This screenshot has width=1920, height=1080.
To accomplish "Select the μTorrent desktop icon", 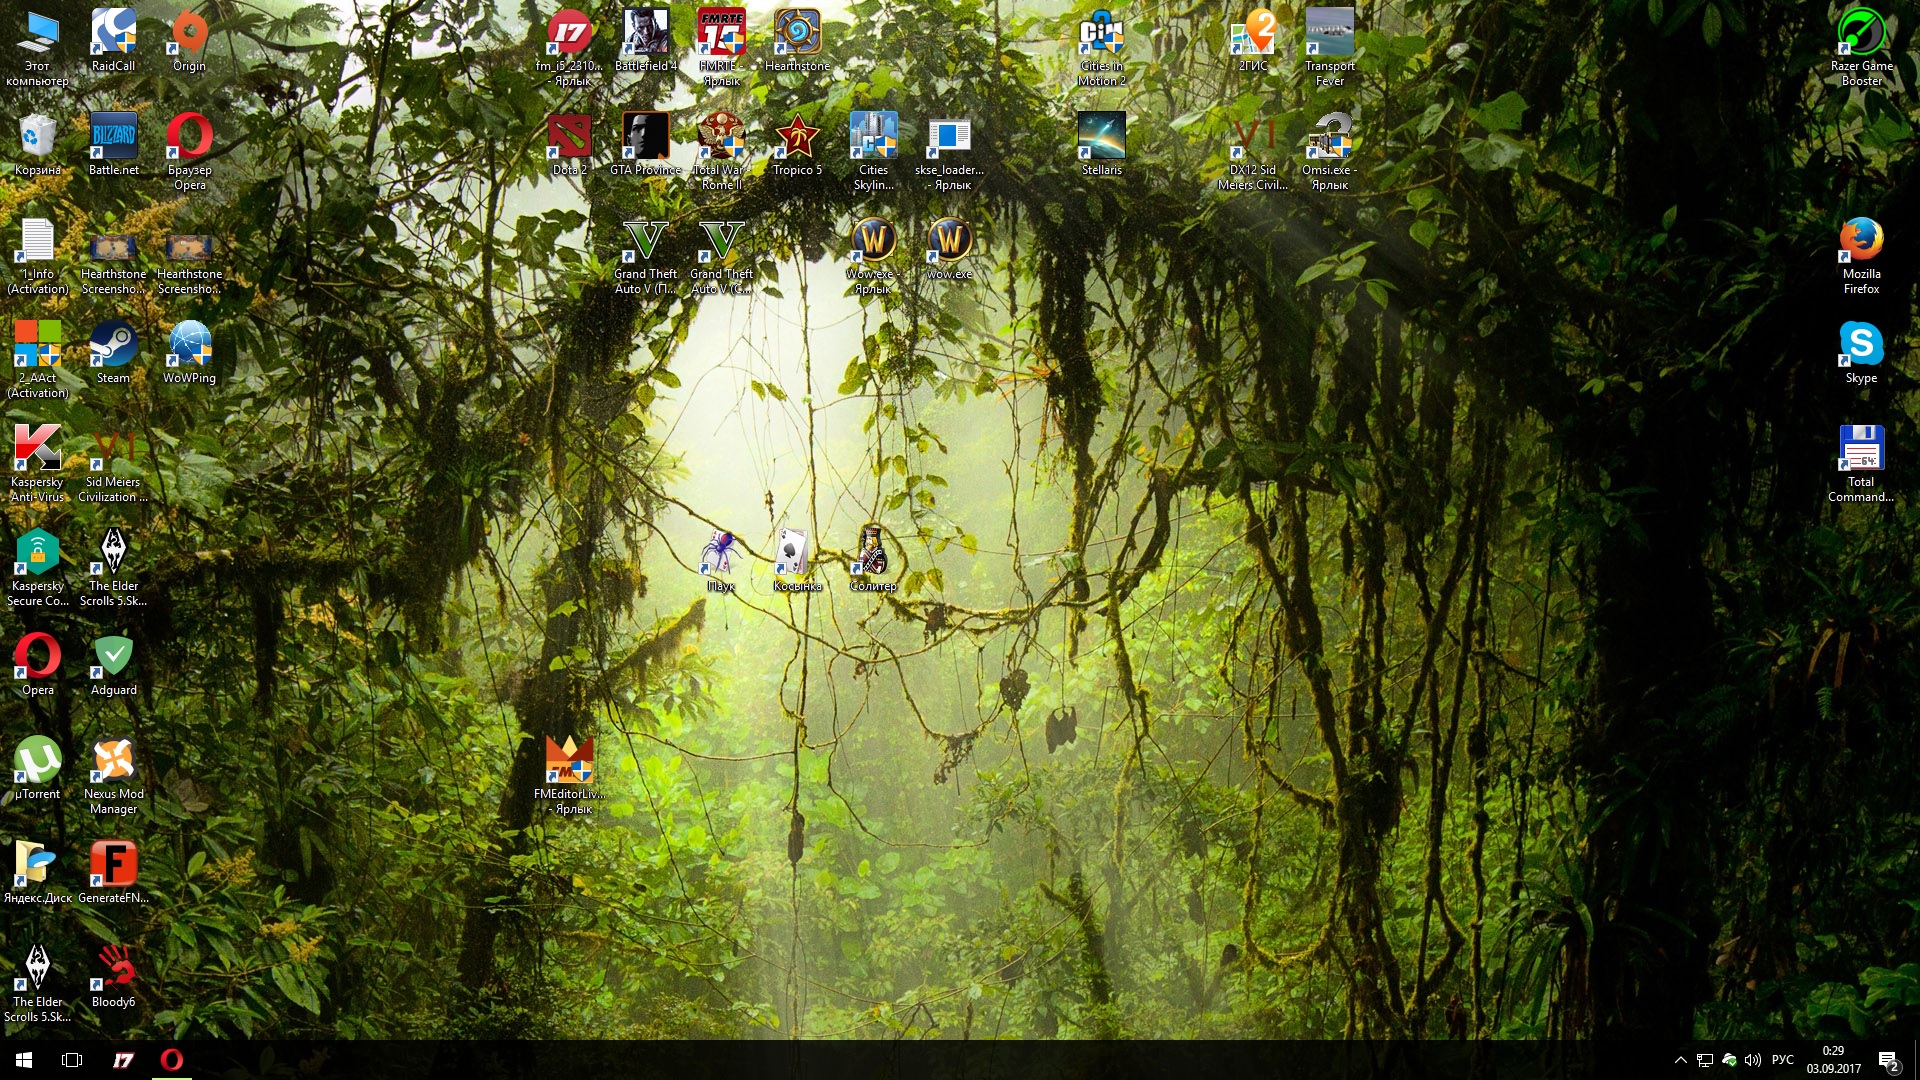I will 38,761.
